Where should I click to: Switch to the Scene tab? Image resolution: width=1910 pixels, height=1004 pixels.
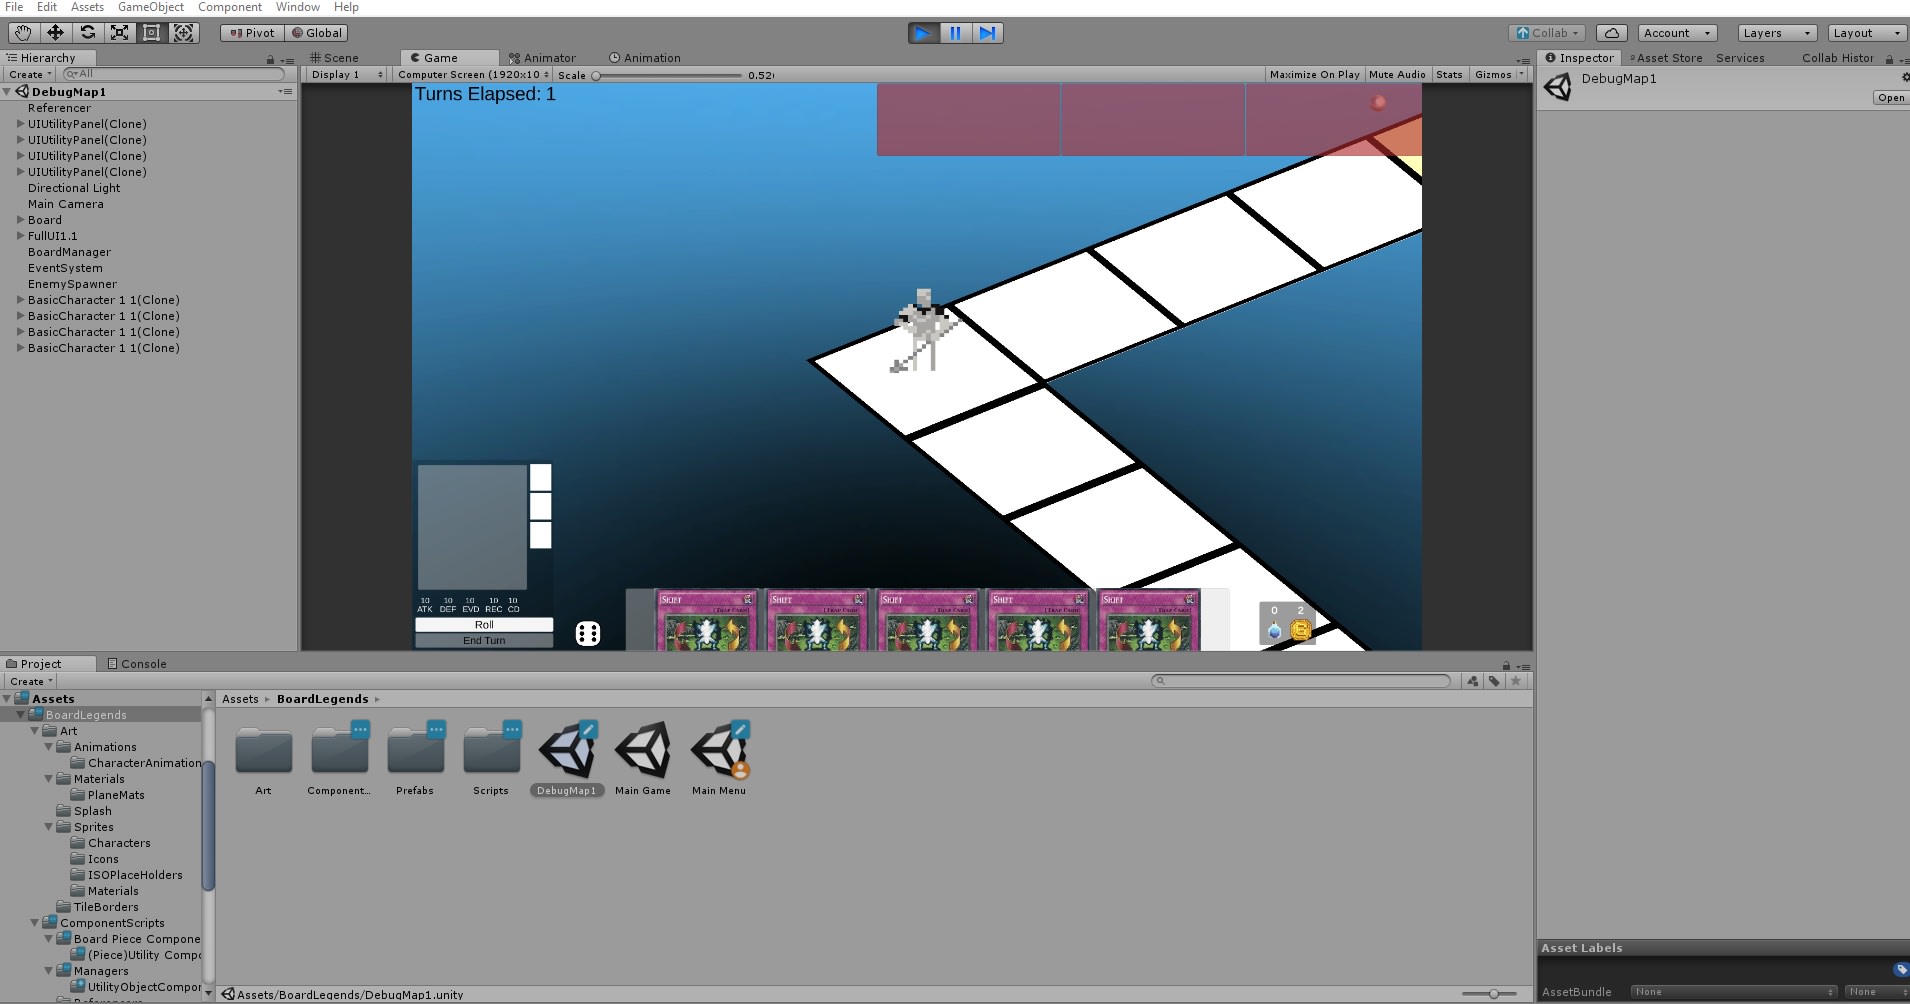pyautogui.click(x=334, y=58)
